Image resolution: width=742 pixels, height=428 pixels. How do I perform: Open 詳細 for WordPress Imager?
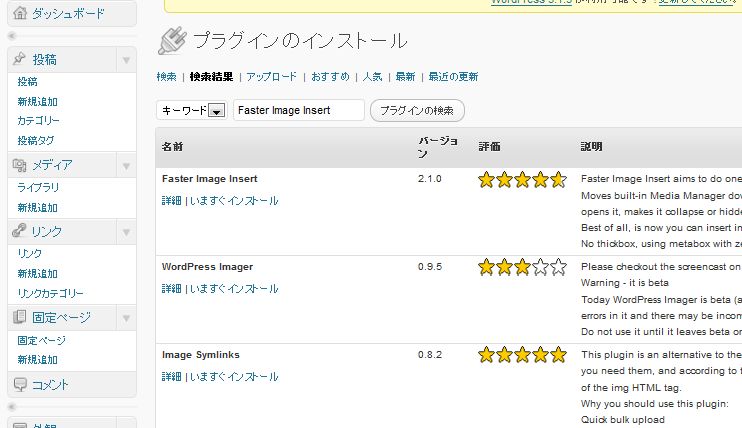coord(171,289)
